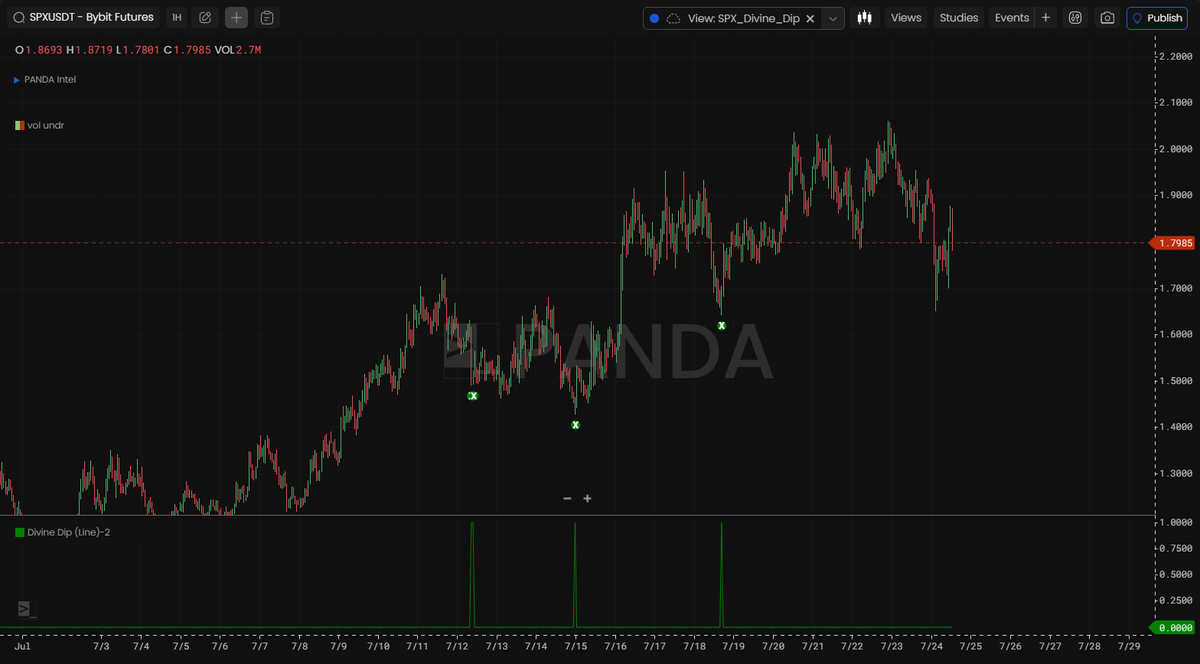Click the Divine Dip green legend swatch
The height and width of the screenshot is (664, 1200).
(19, 532)
